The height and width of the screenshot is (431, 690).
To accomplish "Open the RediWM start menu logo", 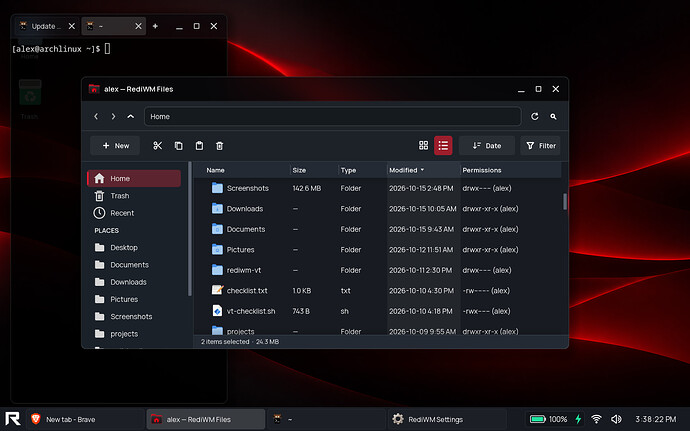I will pyautogui.click(x=13, y=419).
